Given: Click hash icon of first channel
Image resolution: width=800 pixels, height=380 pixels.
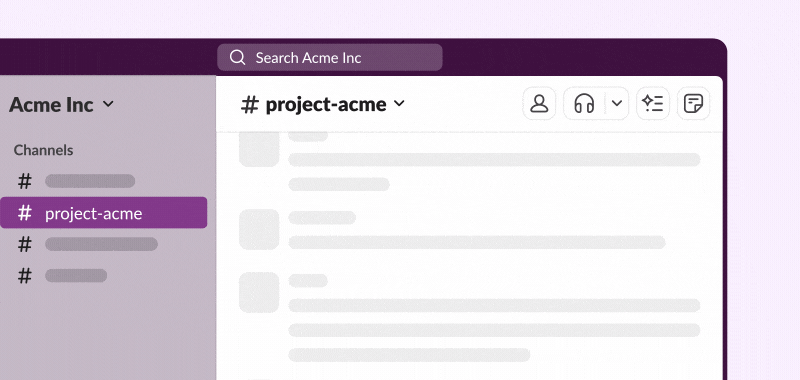Looking at the screenshot, I should coord(24,181).
